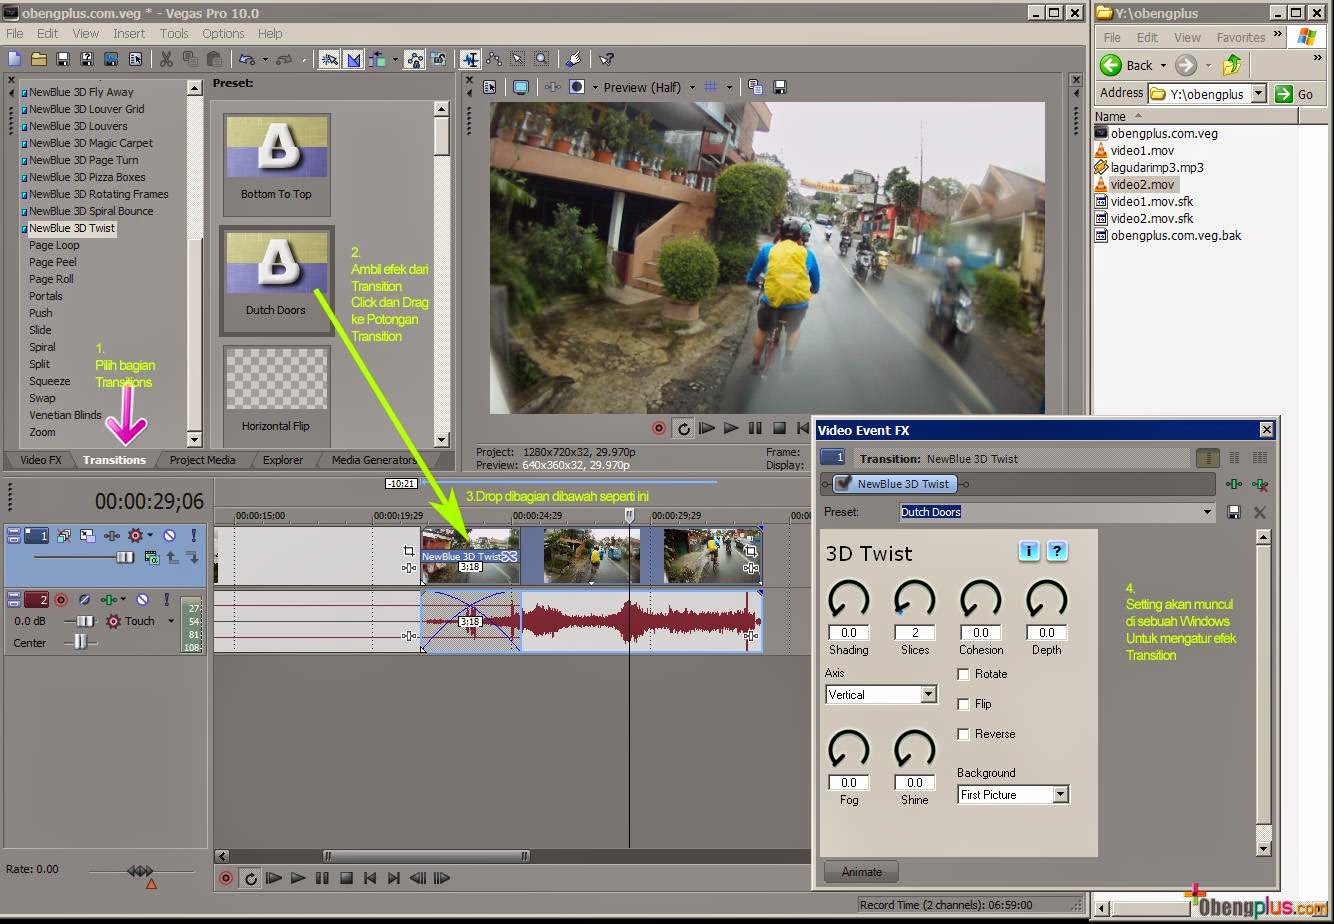Image resolution: width=1334 pixels, height=924 pixels.
Task: Enable the Reverse checkbox
Action: tap(964, 734)
